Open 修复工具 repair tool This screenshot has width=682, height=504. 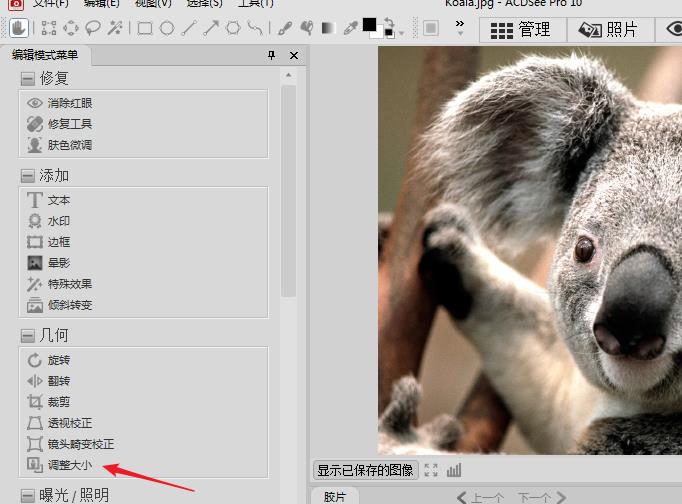click(60, 124)
